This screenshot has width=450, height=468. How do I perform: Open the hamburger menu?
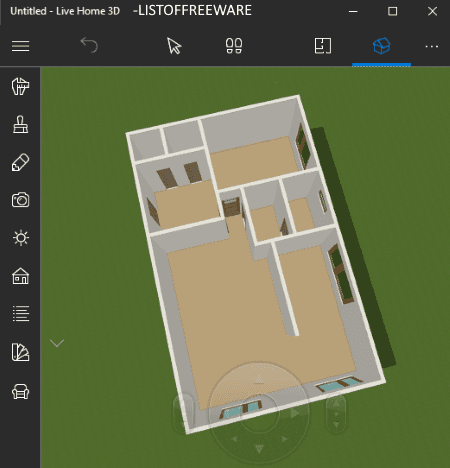click(20, 46)
